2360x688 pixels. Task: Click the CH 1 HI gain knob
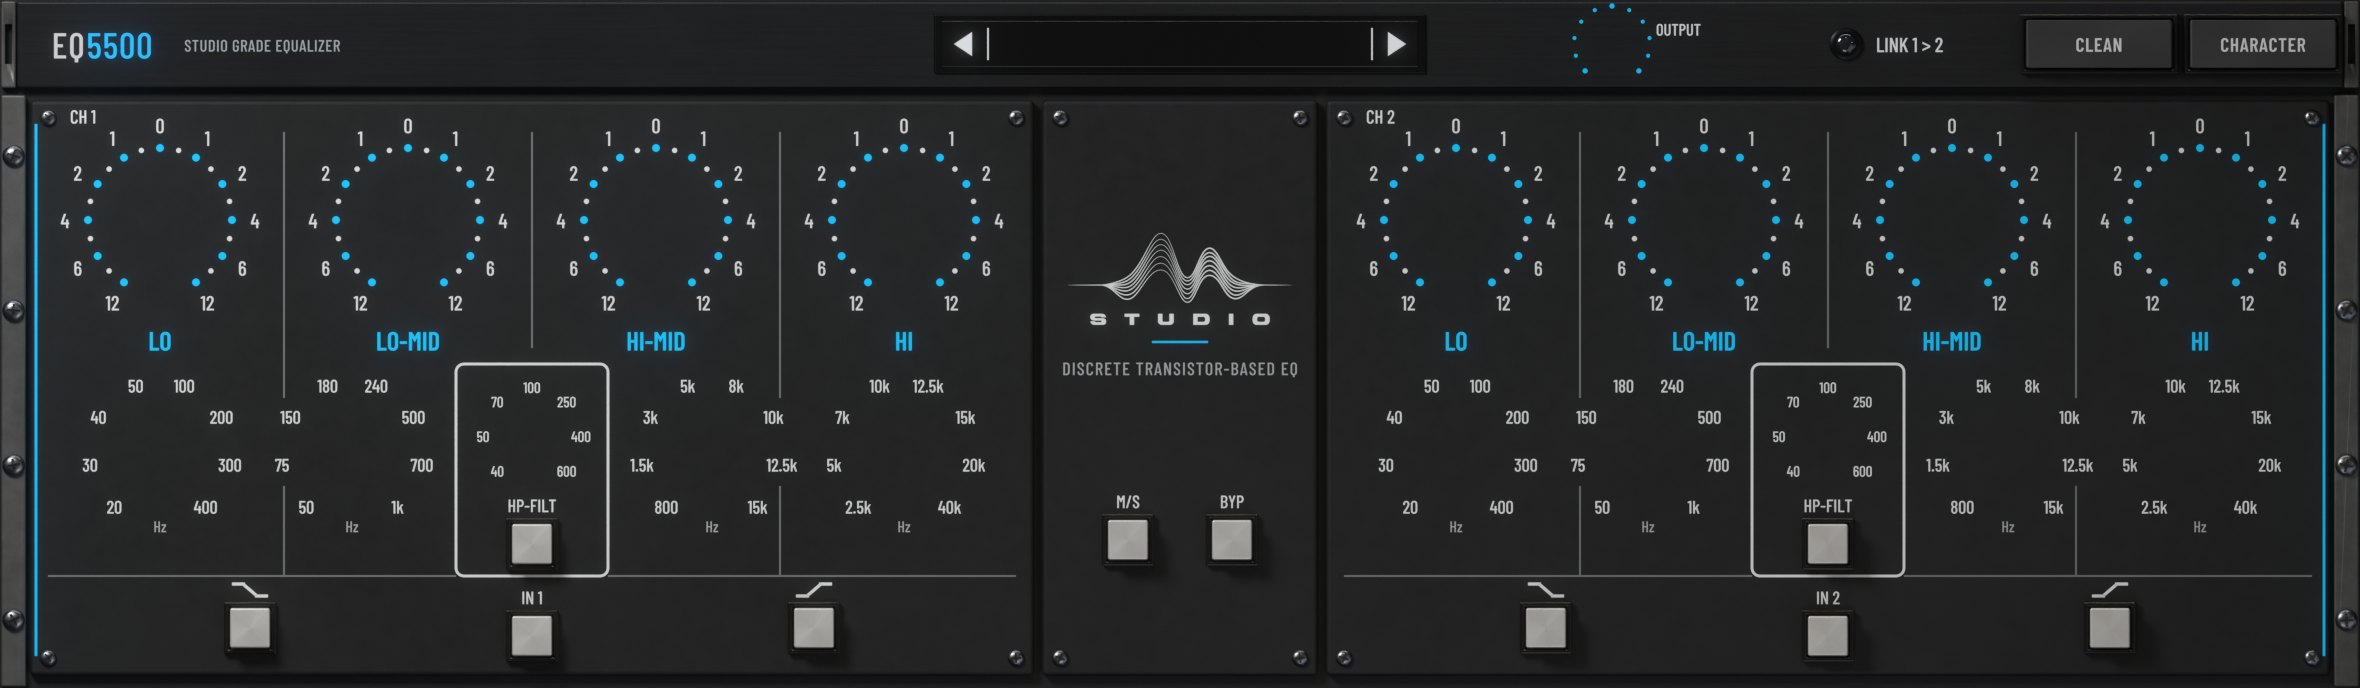tap(904, 218)
